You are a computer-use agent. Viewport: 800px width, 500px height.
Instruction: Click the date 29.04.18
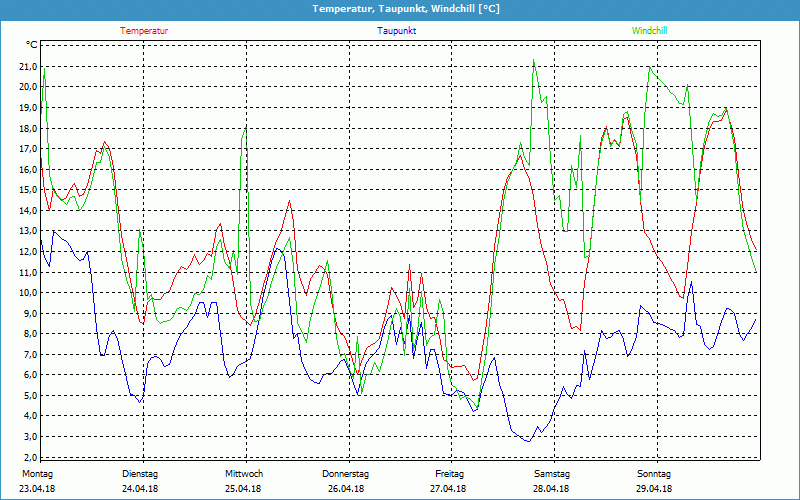point(654,489)
